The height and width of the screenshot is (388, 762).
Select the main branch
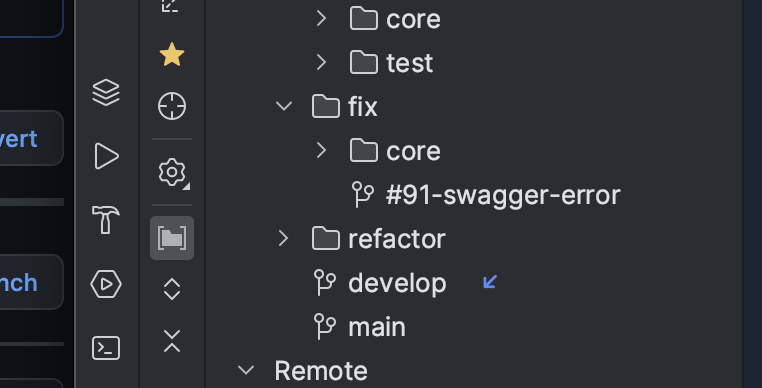(x=377, y=327)
